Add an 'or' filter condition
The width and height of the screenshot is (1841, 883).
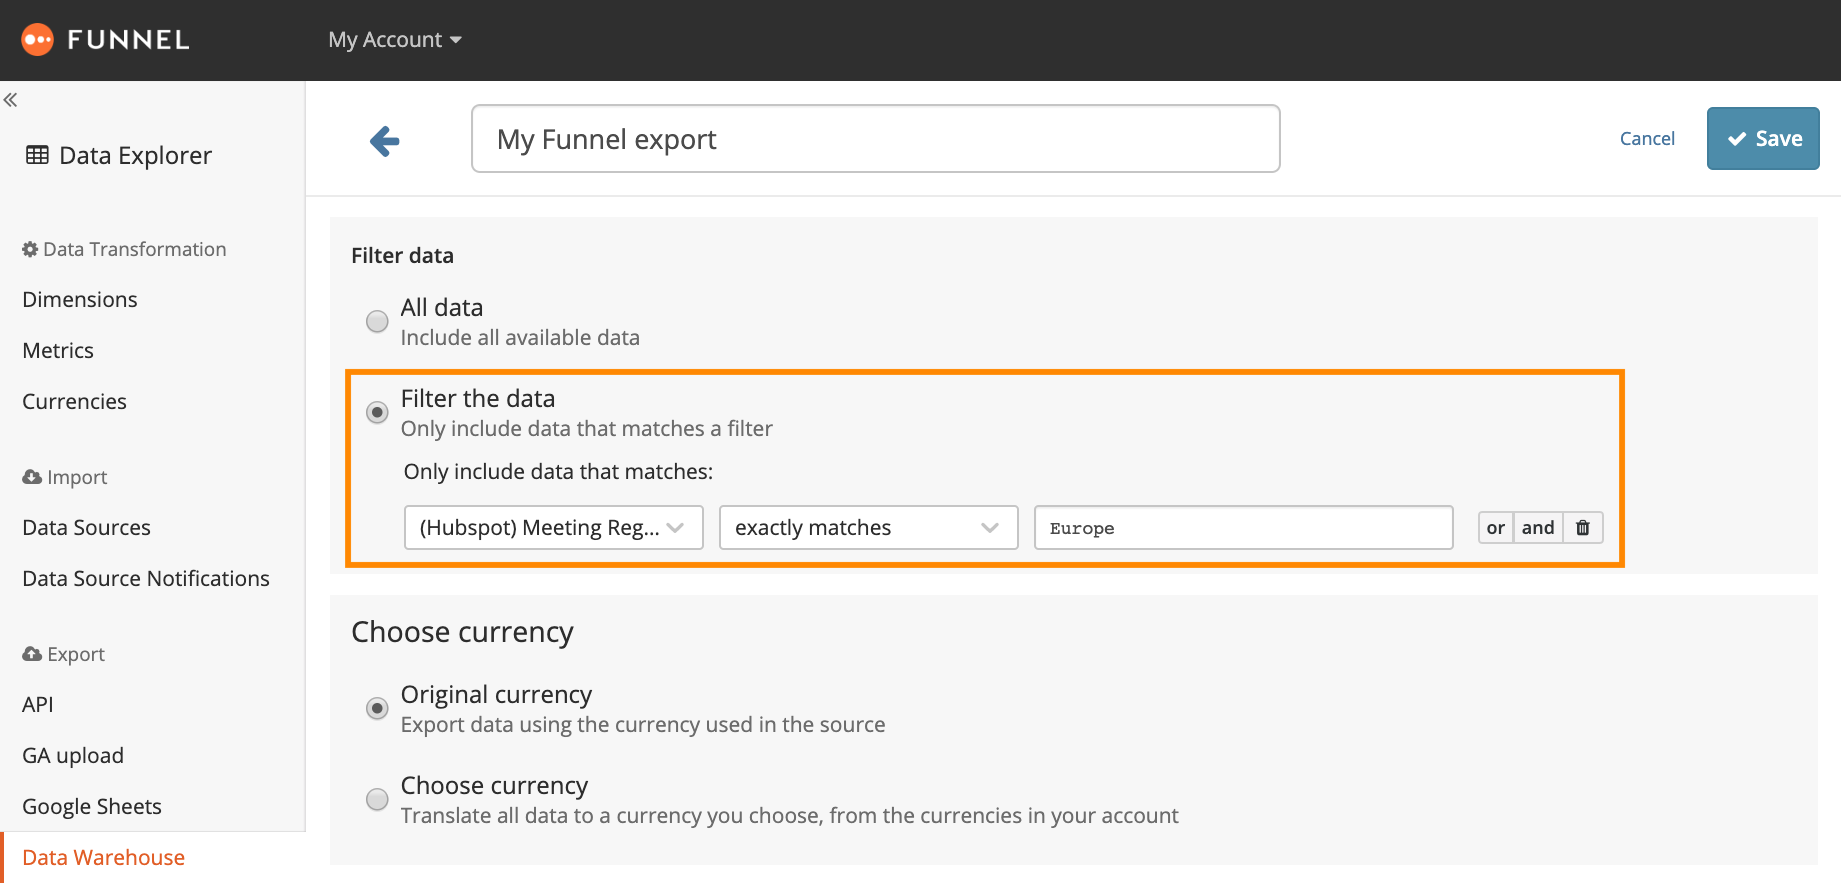[x=1495, y=528]
